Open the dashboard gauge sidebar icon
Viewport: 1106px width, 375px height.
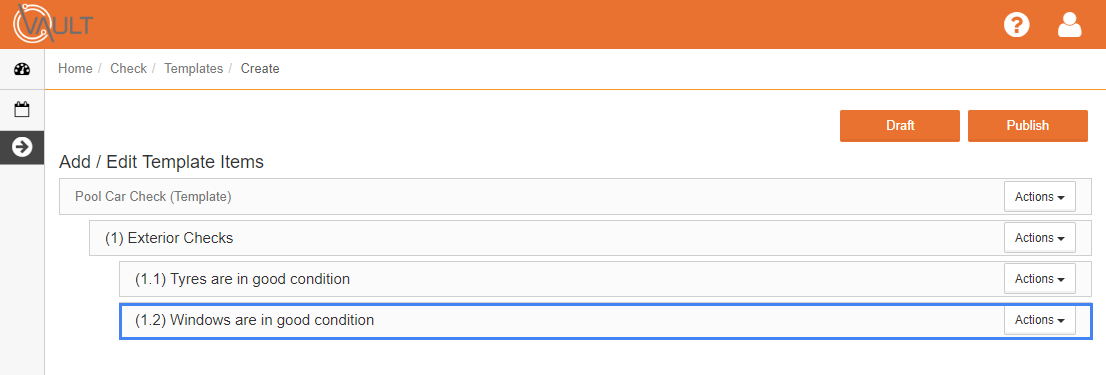pos(23,69)
